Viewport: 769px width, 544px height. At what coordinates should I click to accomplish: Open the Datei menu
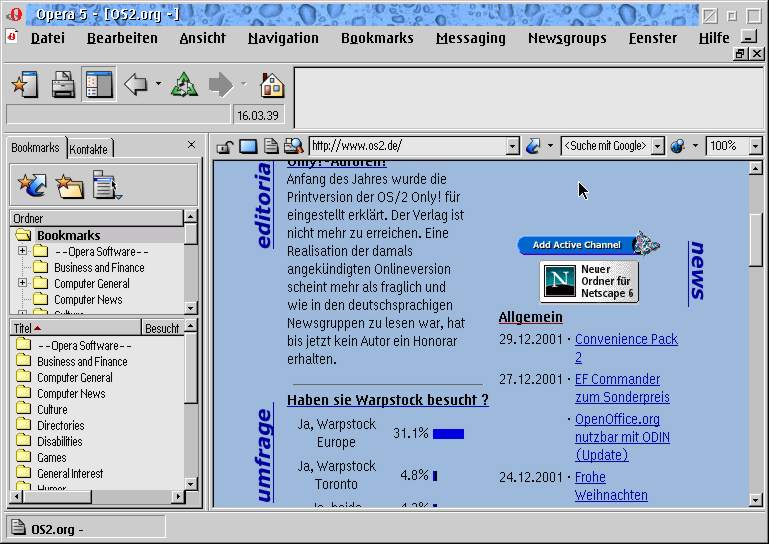[48, 38]
